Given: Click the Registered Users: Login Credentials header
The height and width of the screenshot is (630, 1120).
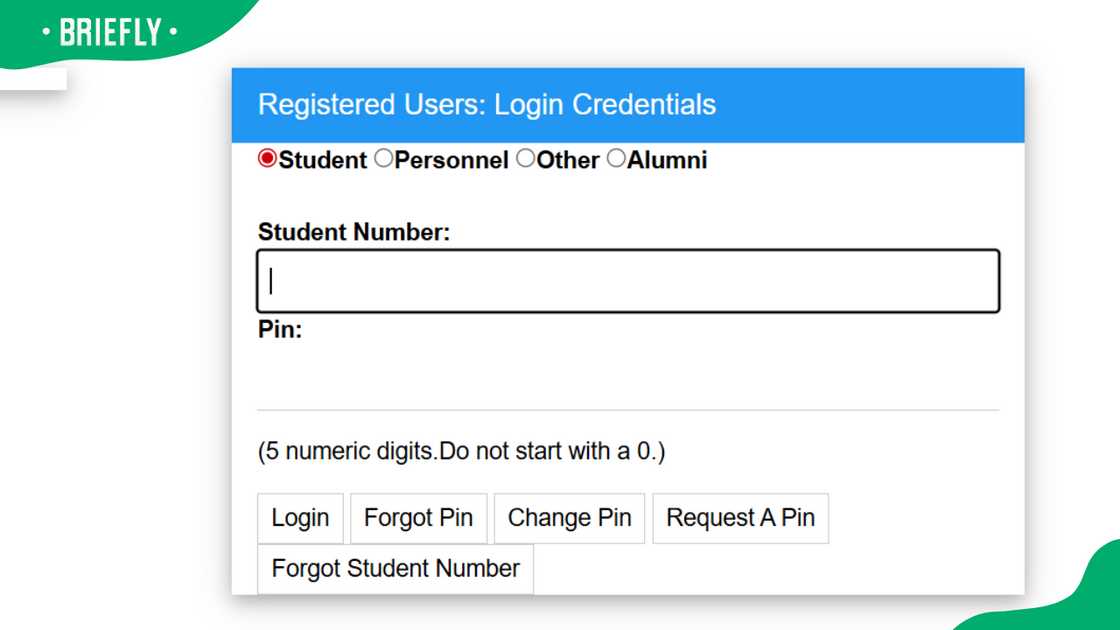Looking at the screenshot, I should (x=487, y=105).
